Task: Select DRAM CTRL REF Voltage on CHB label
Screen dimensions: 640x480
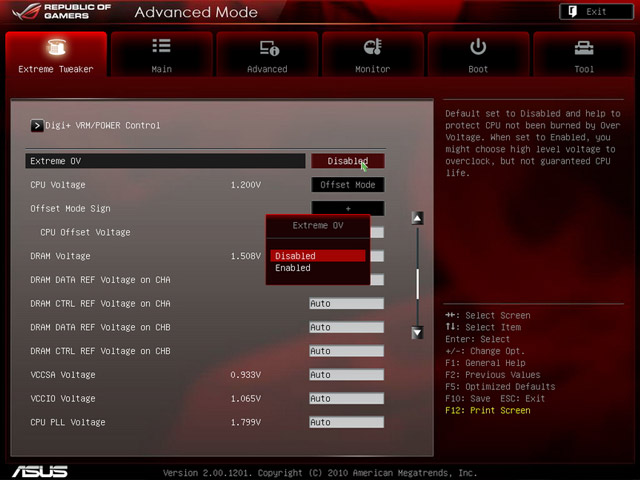Action: [x=100, y=351]
